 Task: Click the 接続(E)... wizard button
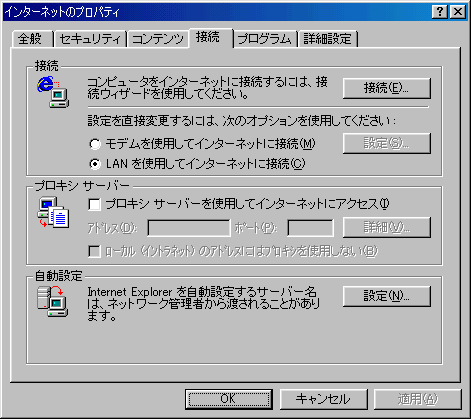387,88
